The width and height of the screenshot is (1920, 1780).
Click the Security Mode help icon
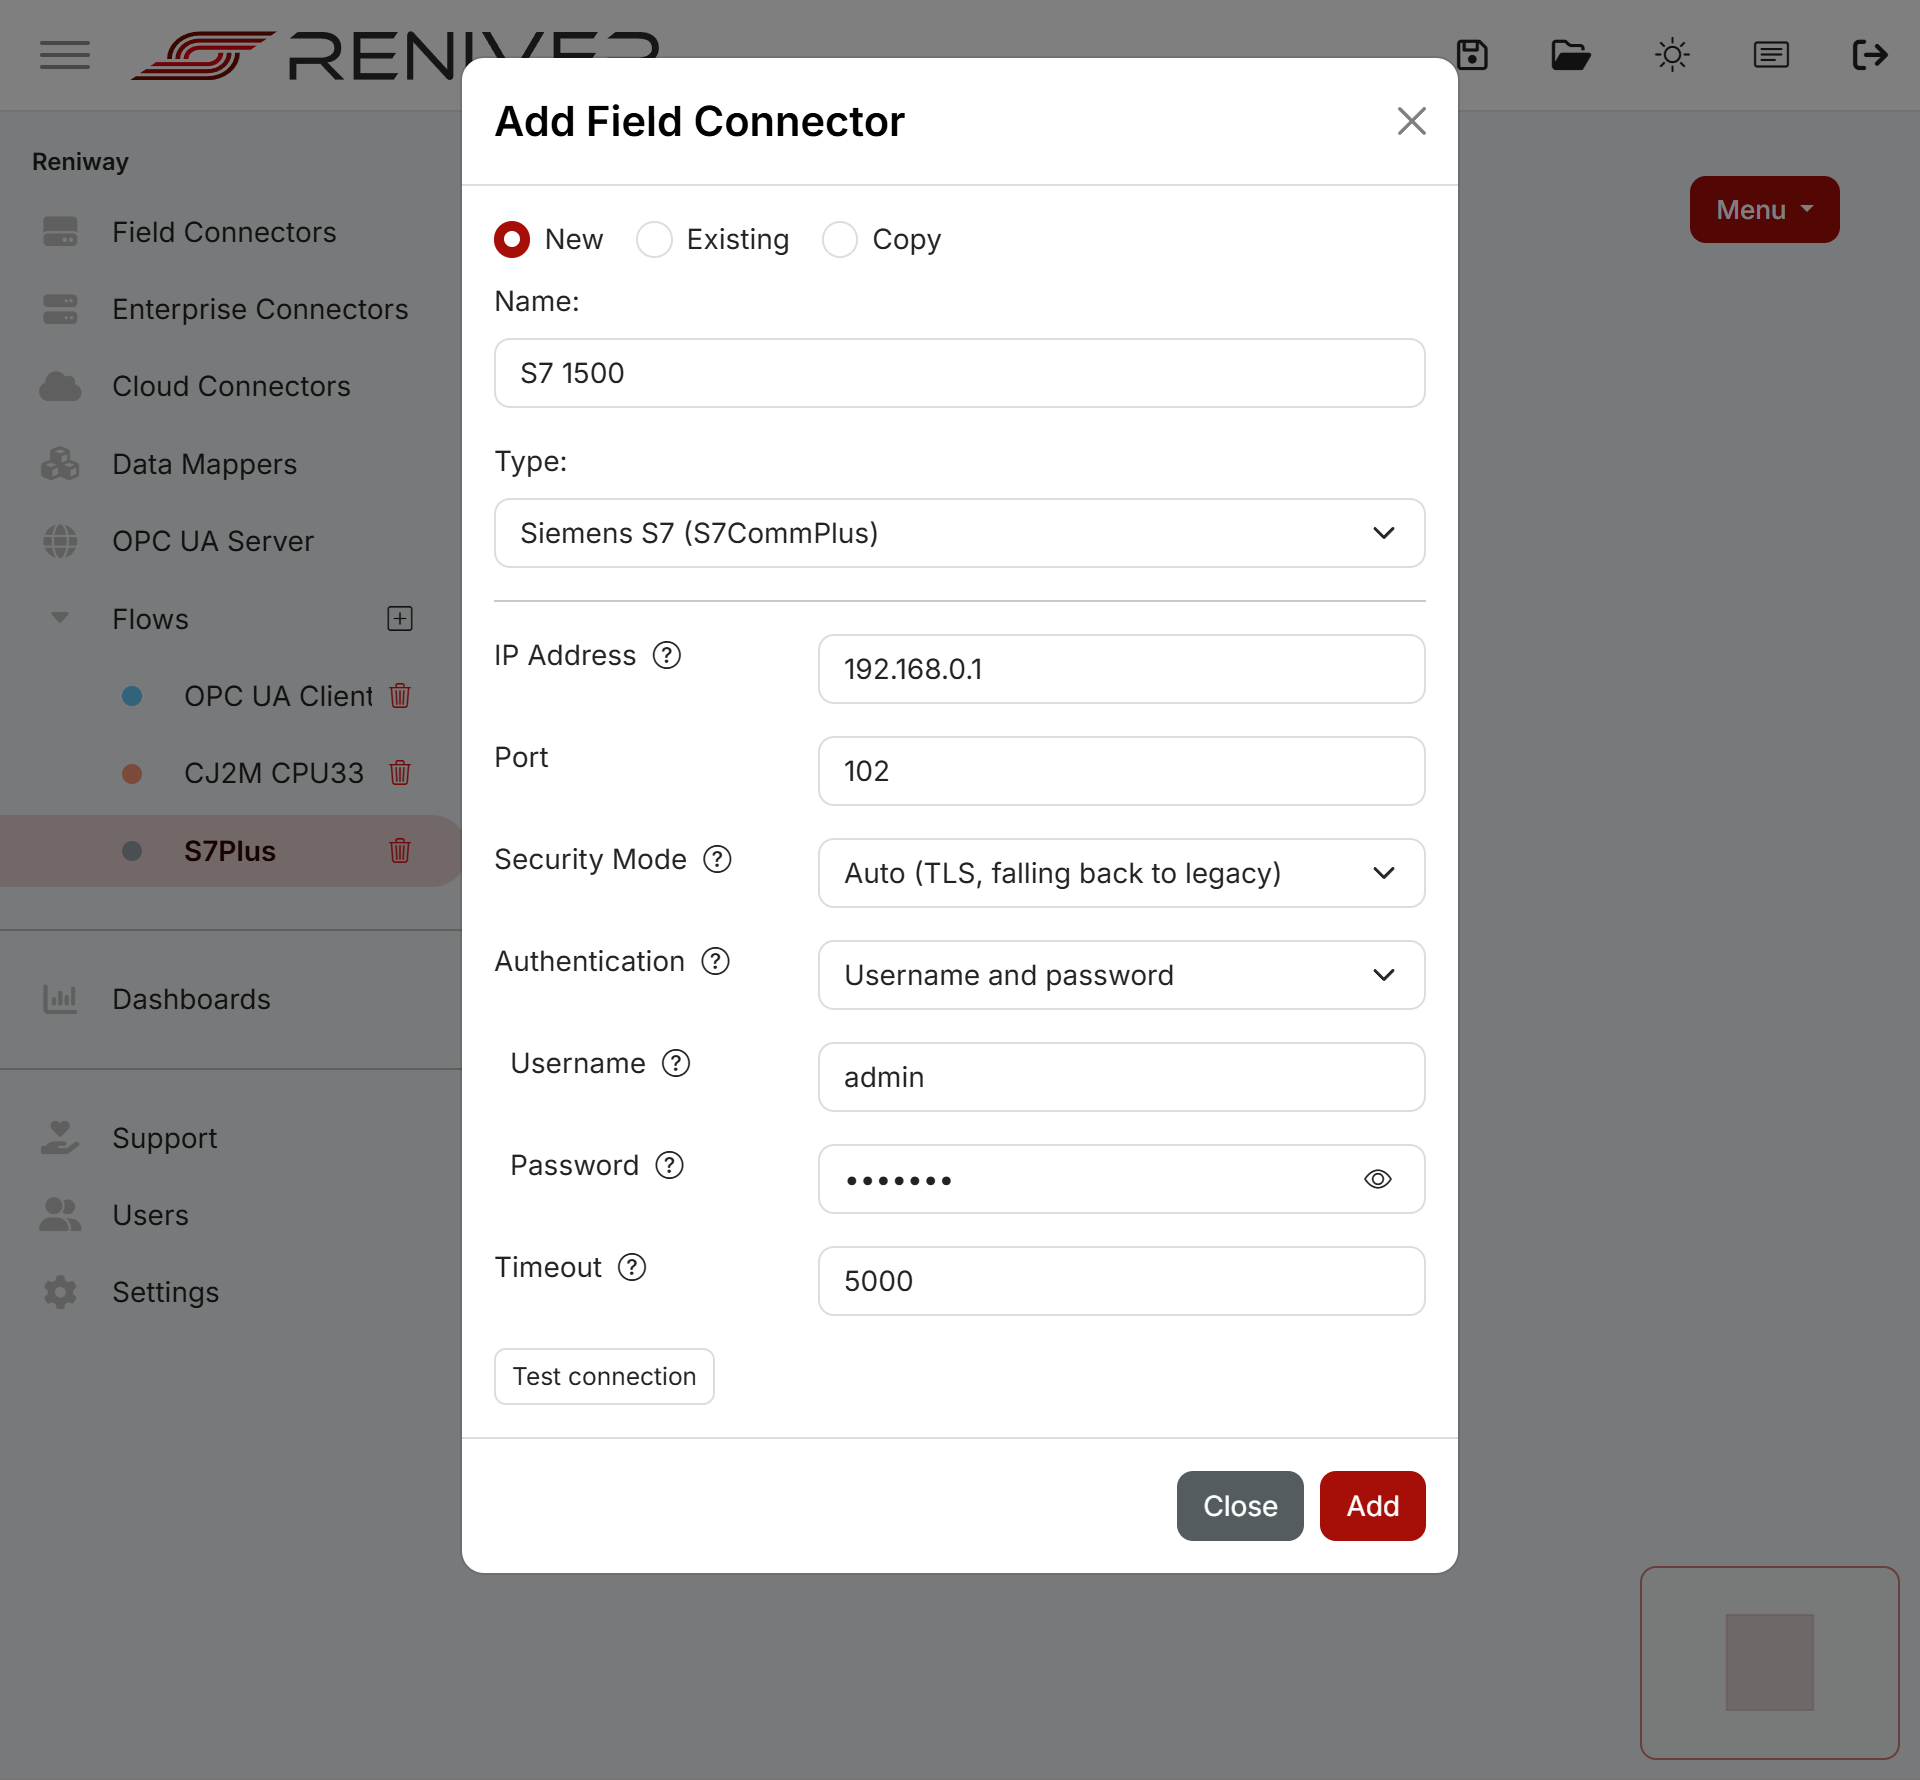(717, 859)
